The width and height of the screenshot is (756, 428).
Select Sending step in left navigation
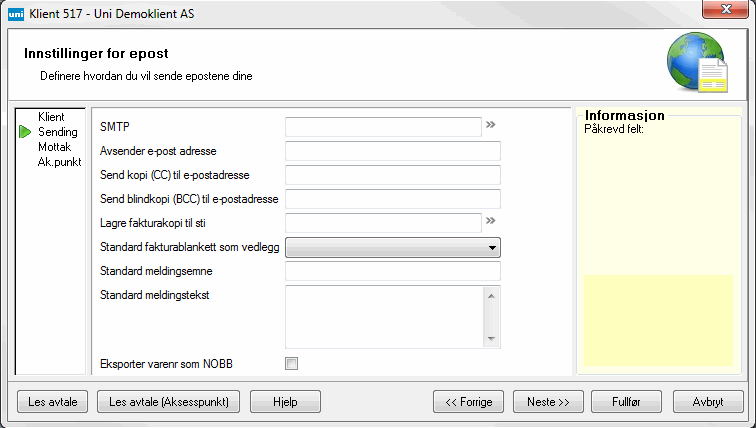click(57, 132)
